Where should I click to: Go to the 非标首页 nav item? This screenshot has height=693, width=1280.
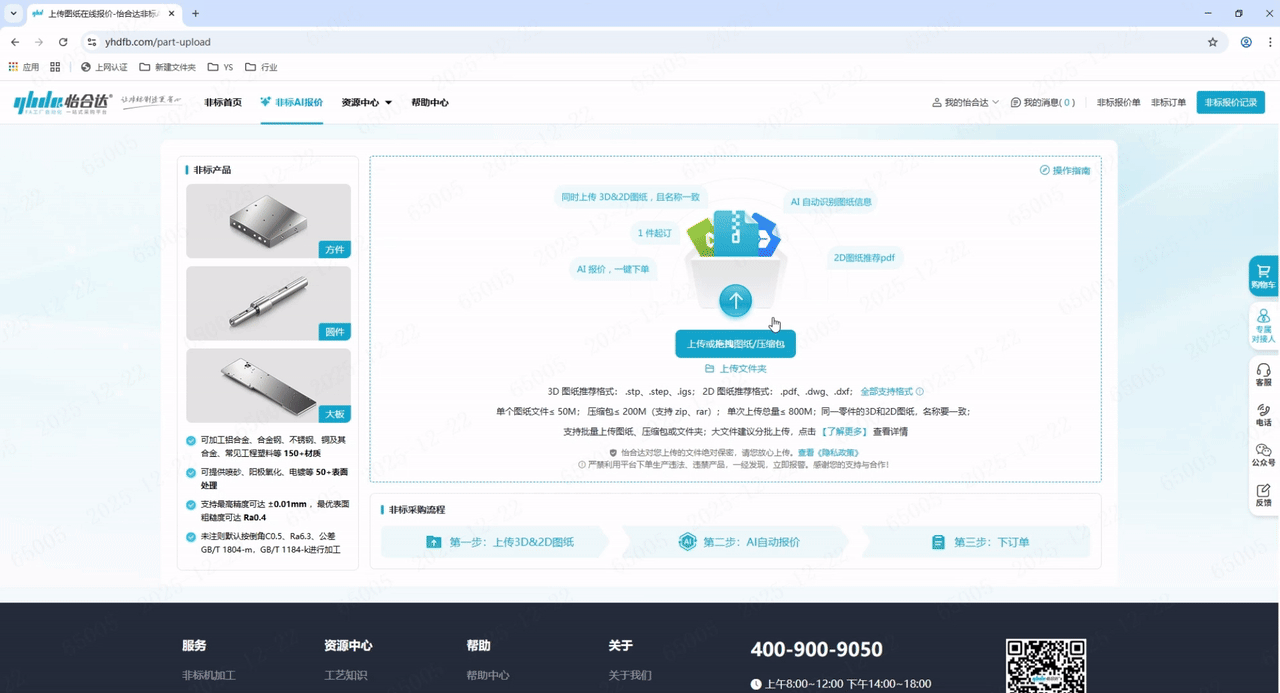coord(223,103)
